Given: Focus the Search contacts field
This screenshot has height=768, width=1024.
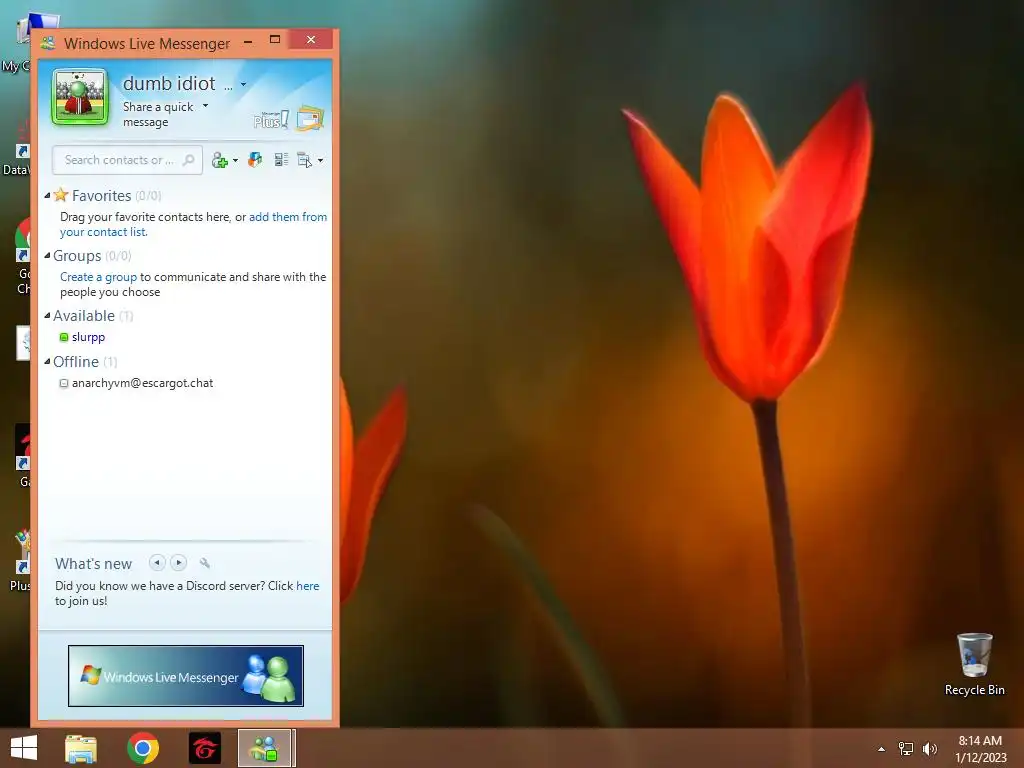Looking at the screenshot, I should 127,160.
